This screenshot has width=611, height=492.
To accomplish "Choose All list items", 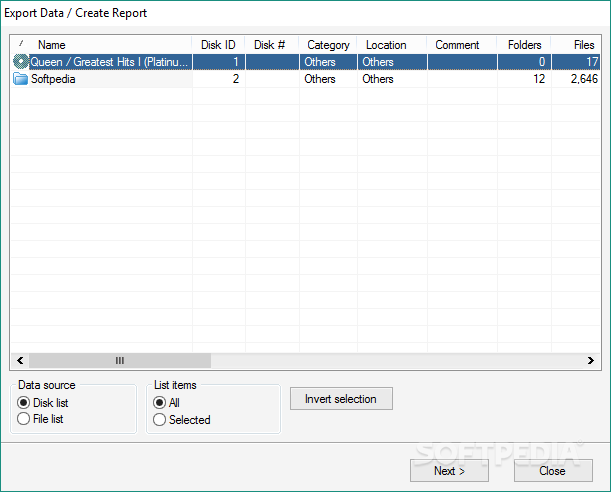I will 166,402.
